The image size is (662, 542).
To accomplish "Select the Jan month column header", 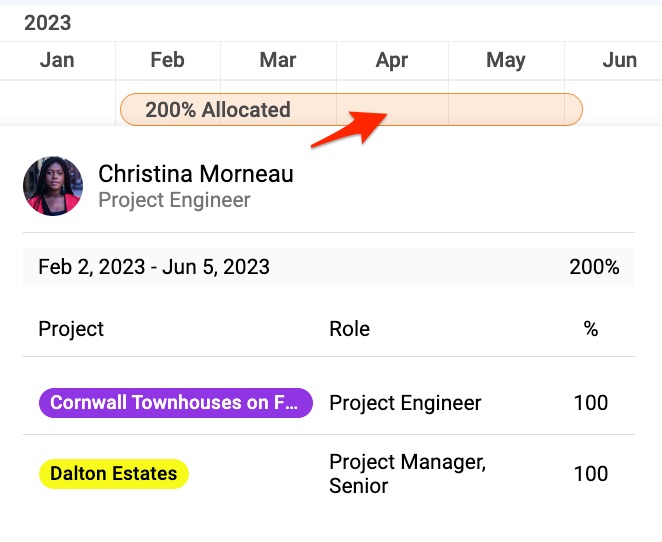I will point(57,60).
